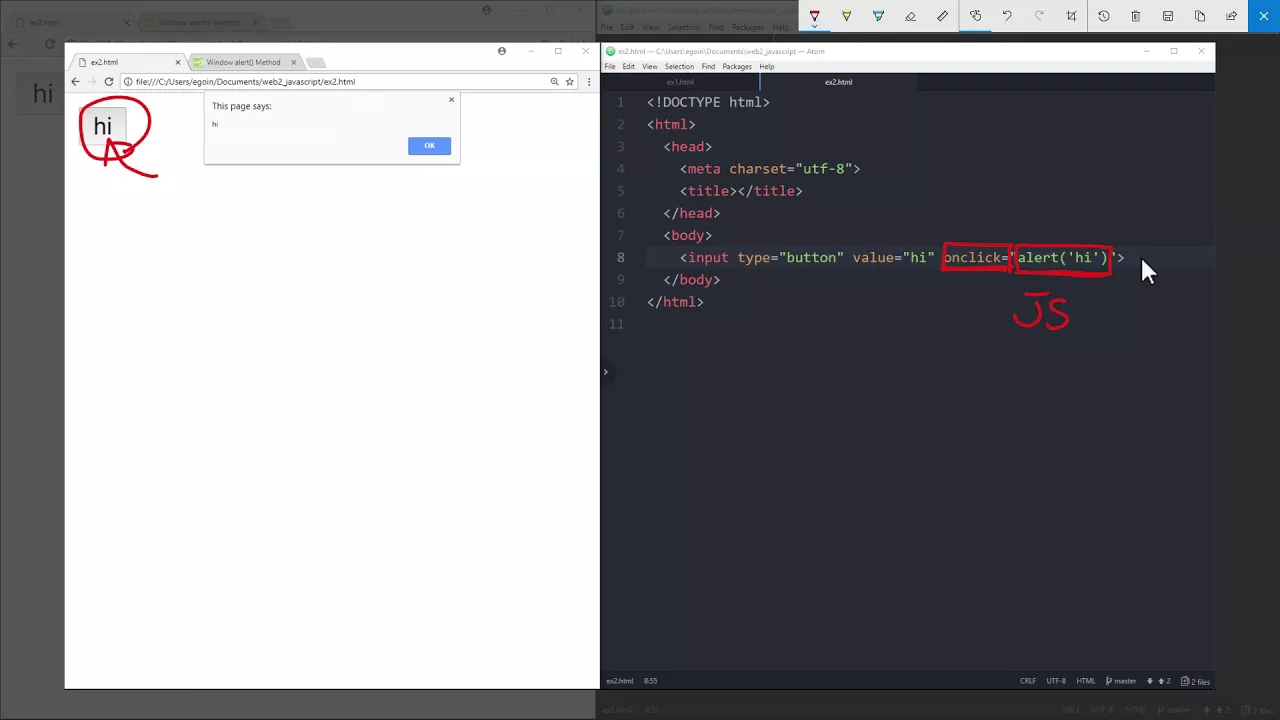Open the Packages menu in Atom
1280x720 pixels.
pos(737,67)
